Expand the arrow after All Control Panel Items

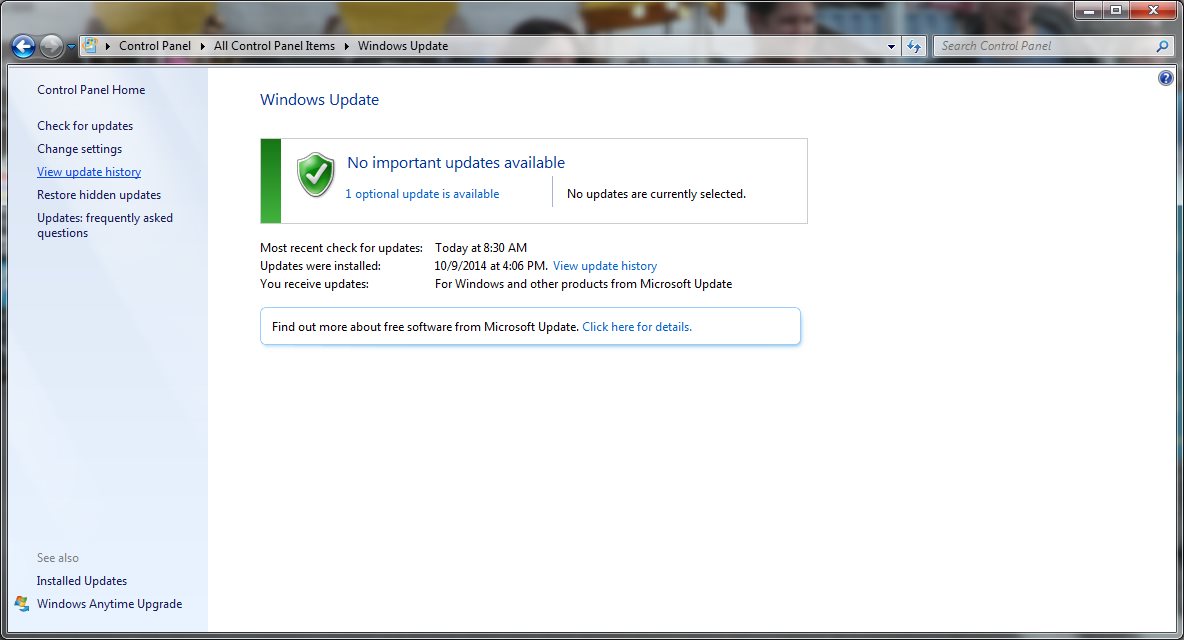(x=347, y=46)
